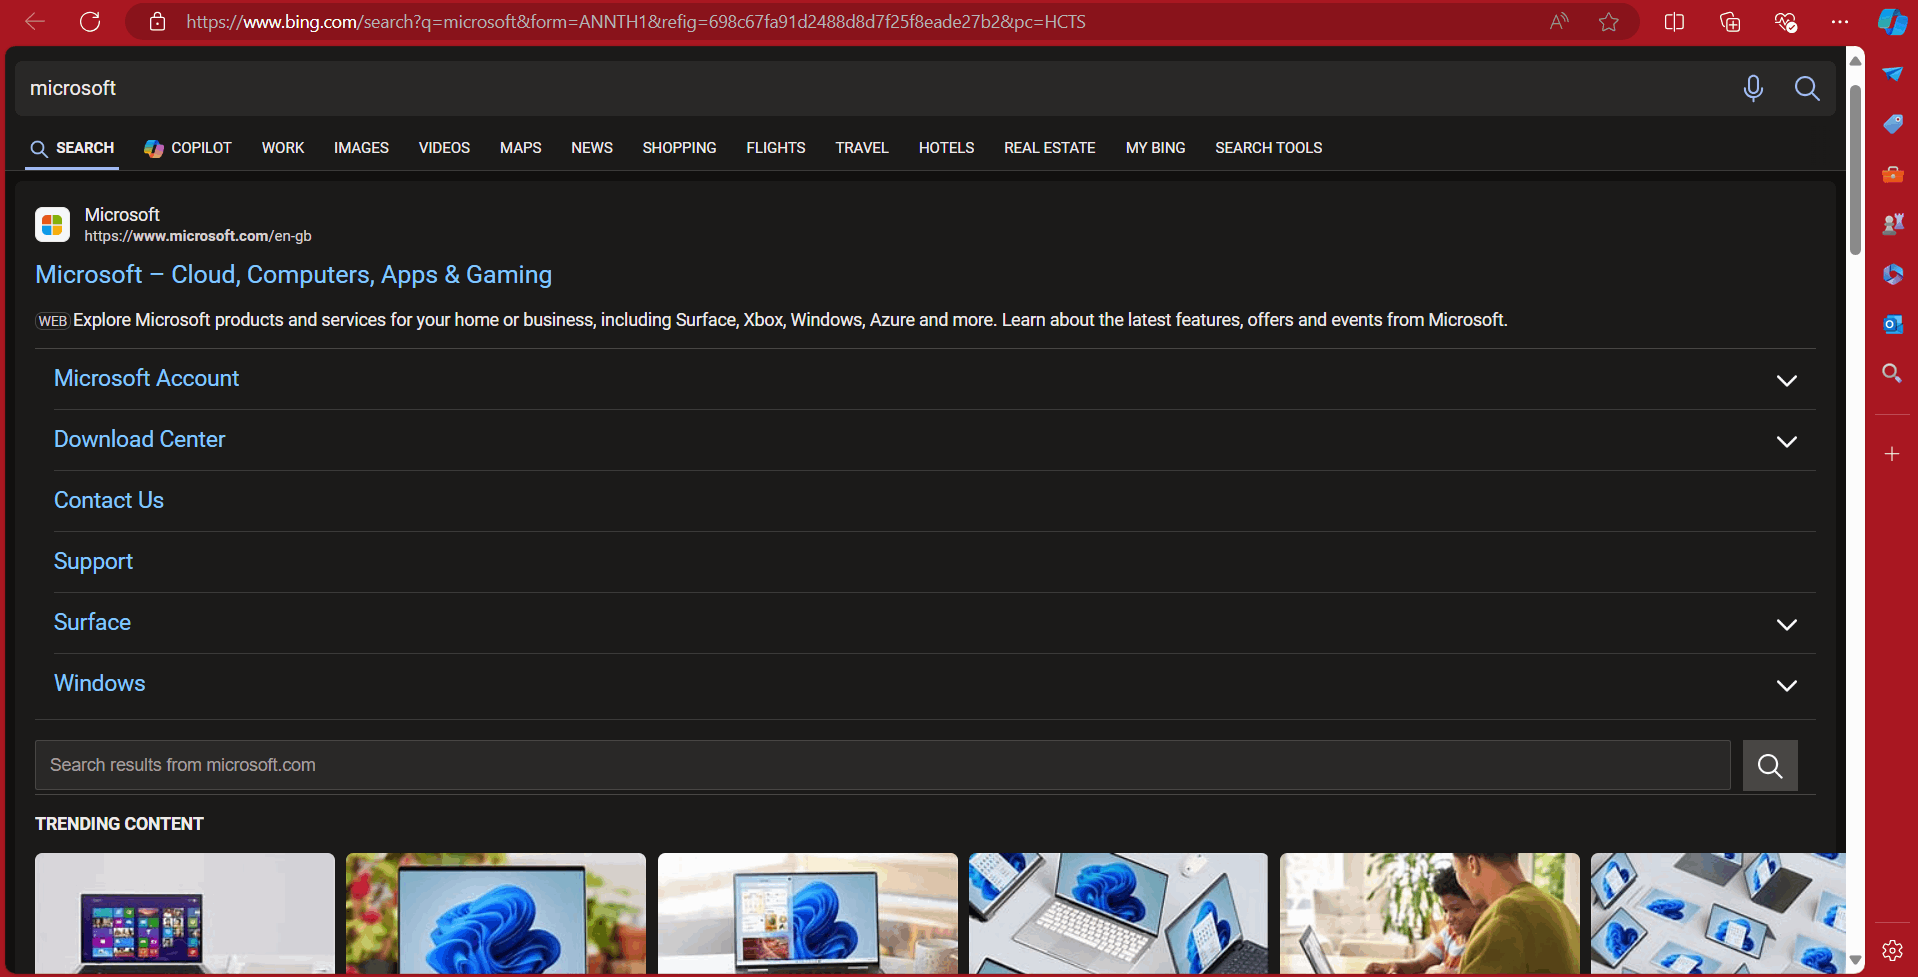Image resolution: width=1918 pixels, height=977 pixels.
Task: Open the Collections icon in the toolbar
Action: 1730,21
